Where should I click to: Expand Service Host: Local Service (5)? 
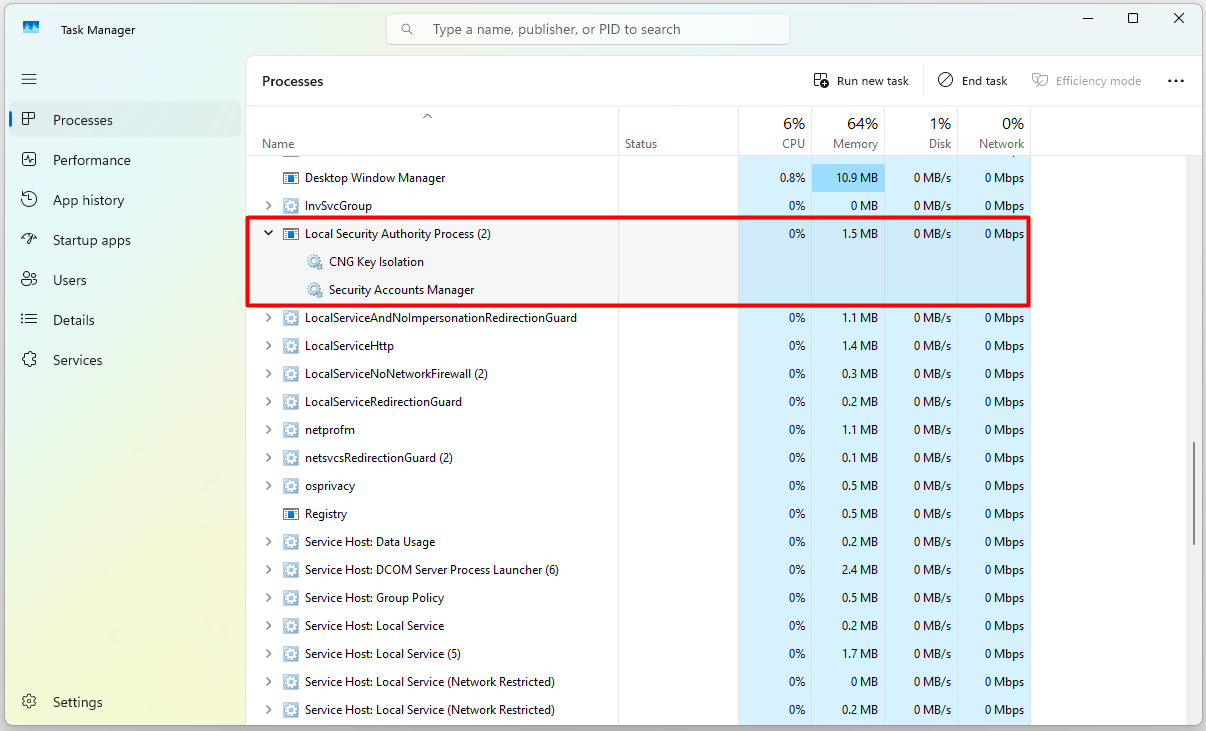pos(268,653)
